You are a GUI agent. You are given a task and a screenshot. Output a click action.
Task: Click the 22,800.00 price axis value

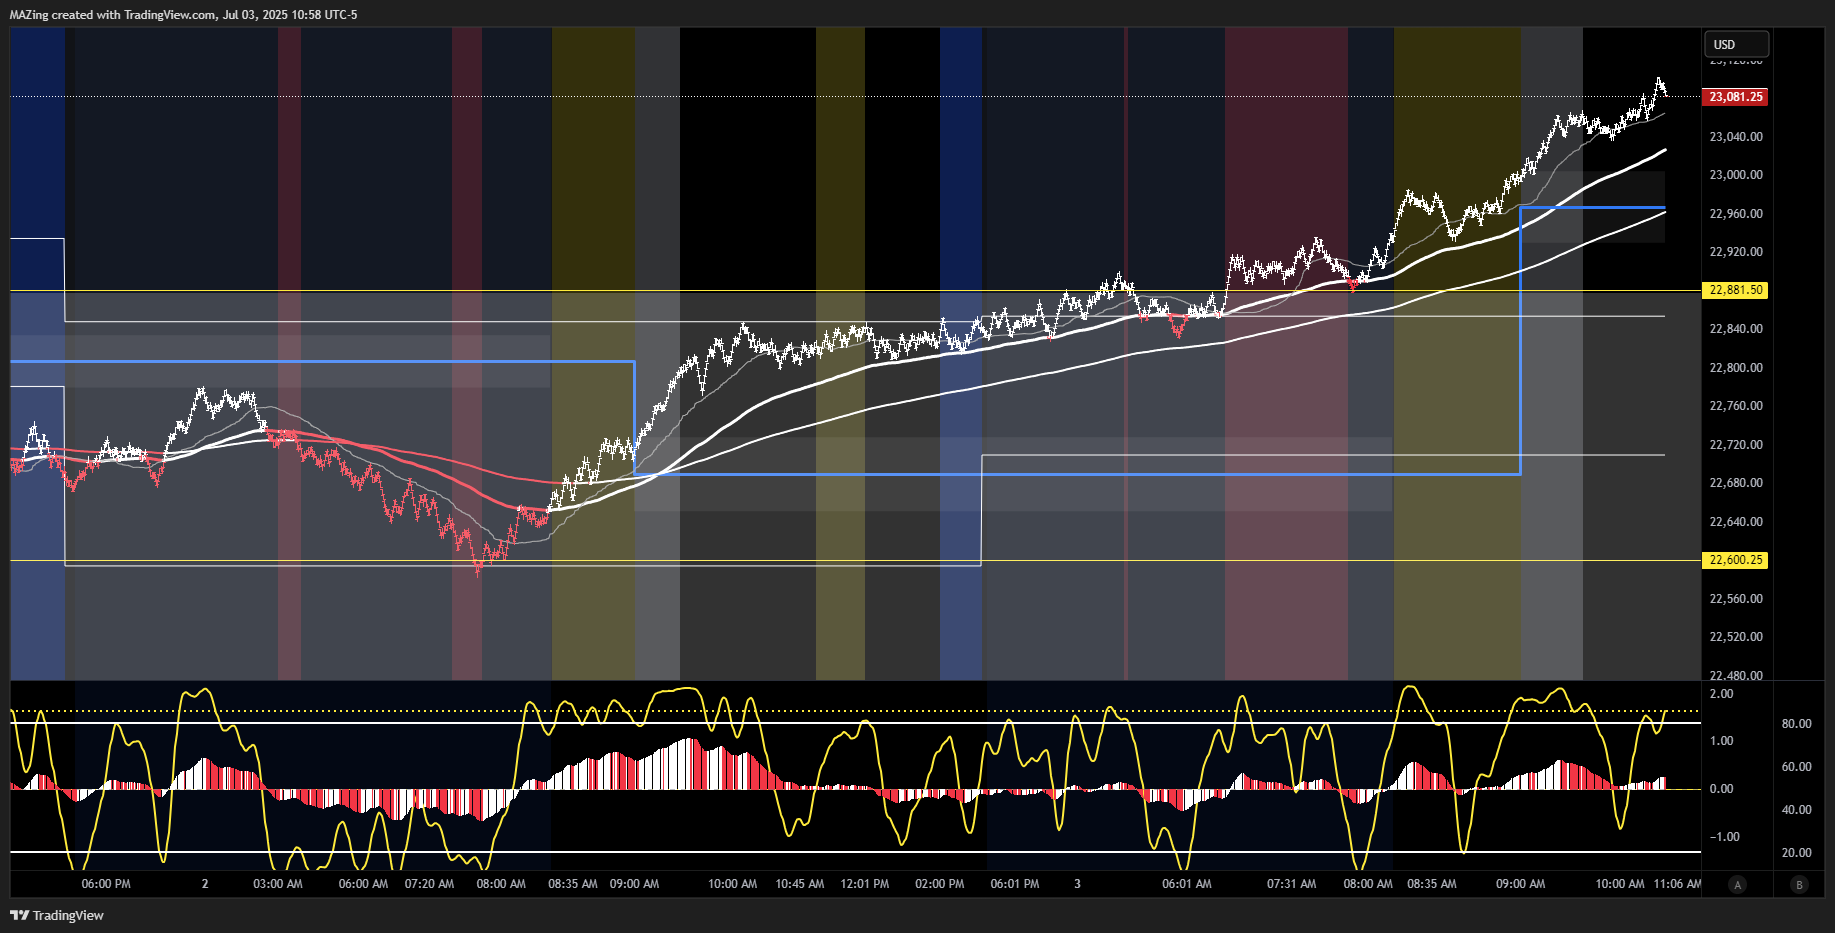(1736, 368)
